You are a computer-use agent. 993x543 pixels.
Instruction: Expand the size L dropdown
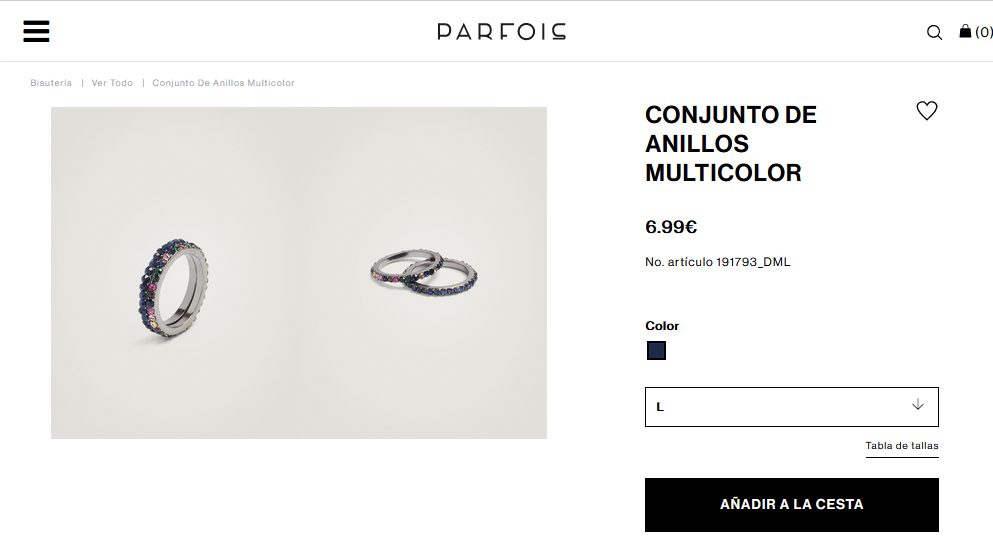(x=792, y=407)
